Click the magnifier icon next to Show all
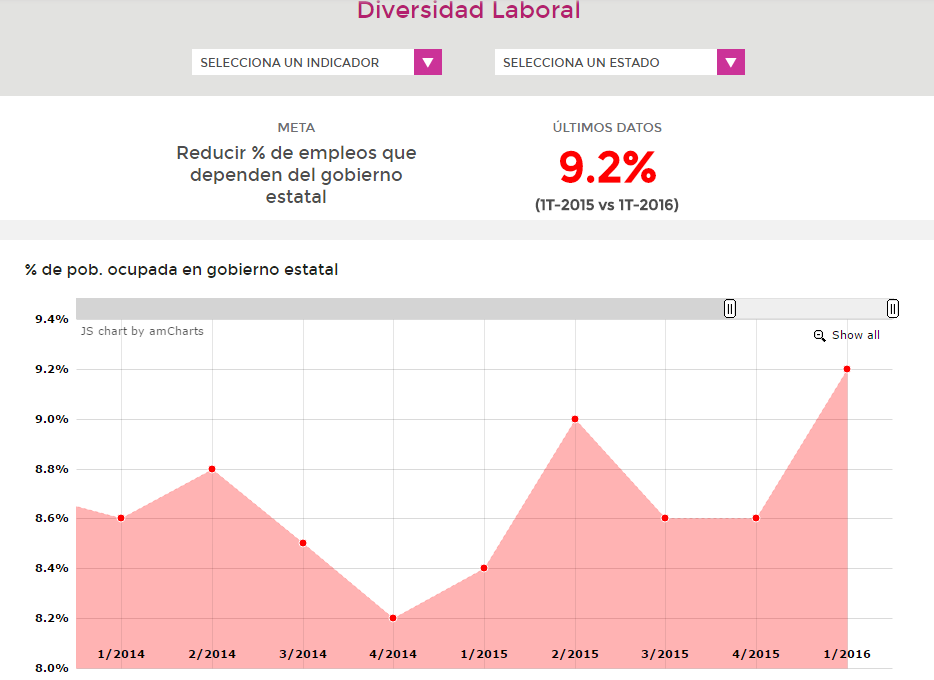This screenshot has width=934, height=680. point(819,336)
